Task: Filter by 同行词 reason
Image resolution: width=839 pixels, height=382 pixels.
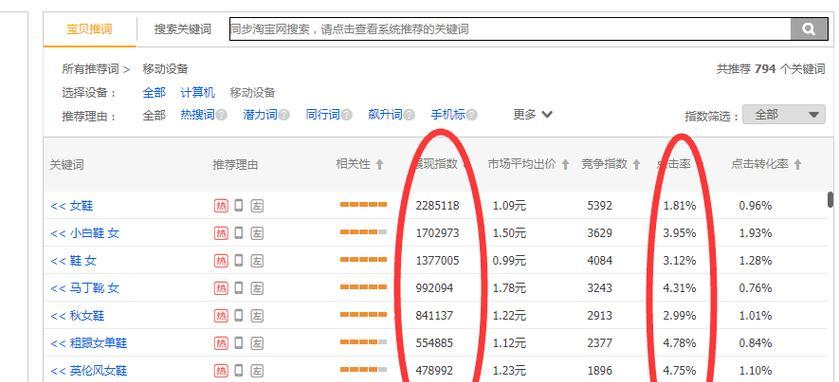Action: (x=323, y=115)
